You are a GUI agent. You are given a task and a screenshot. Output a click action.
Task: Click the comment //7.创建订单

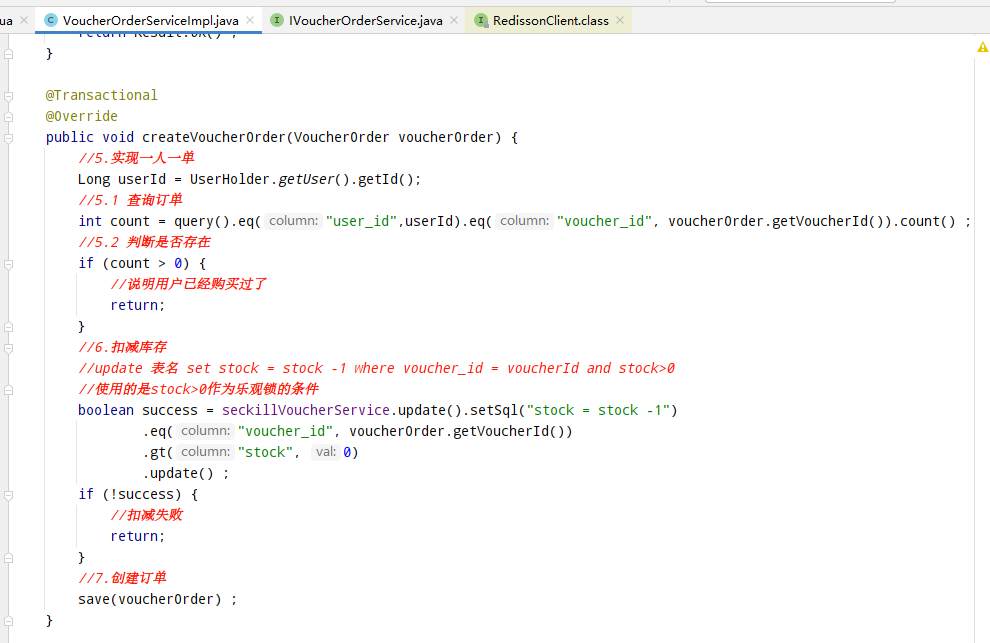(x=122, y=578)
